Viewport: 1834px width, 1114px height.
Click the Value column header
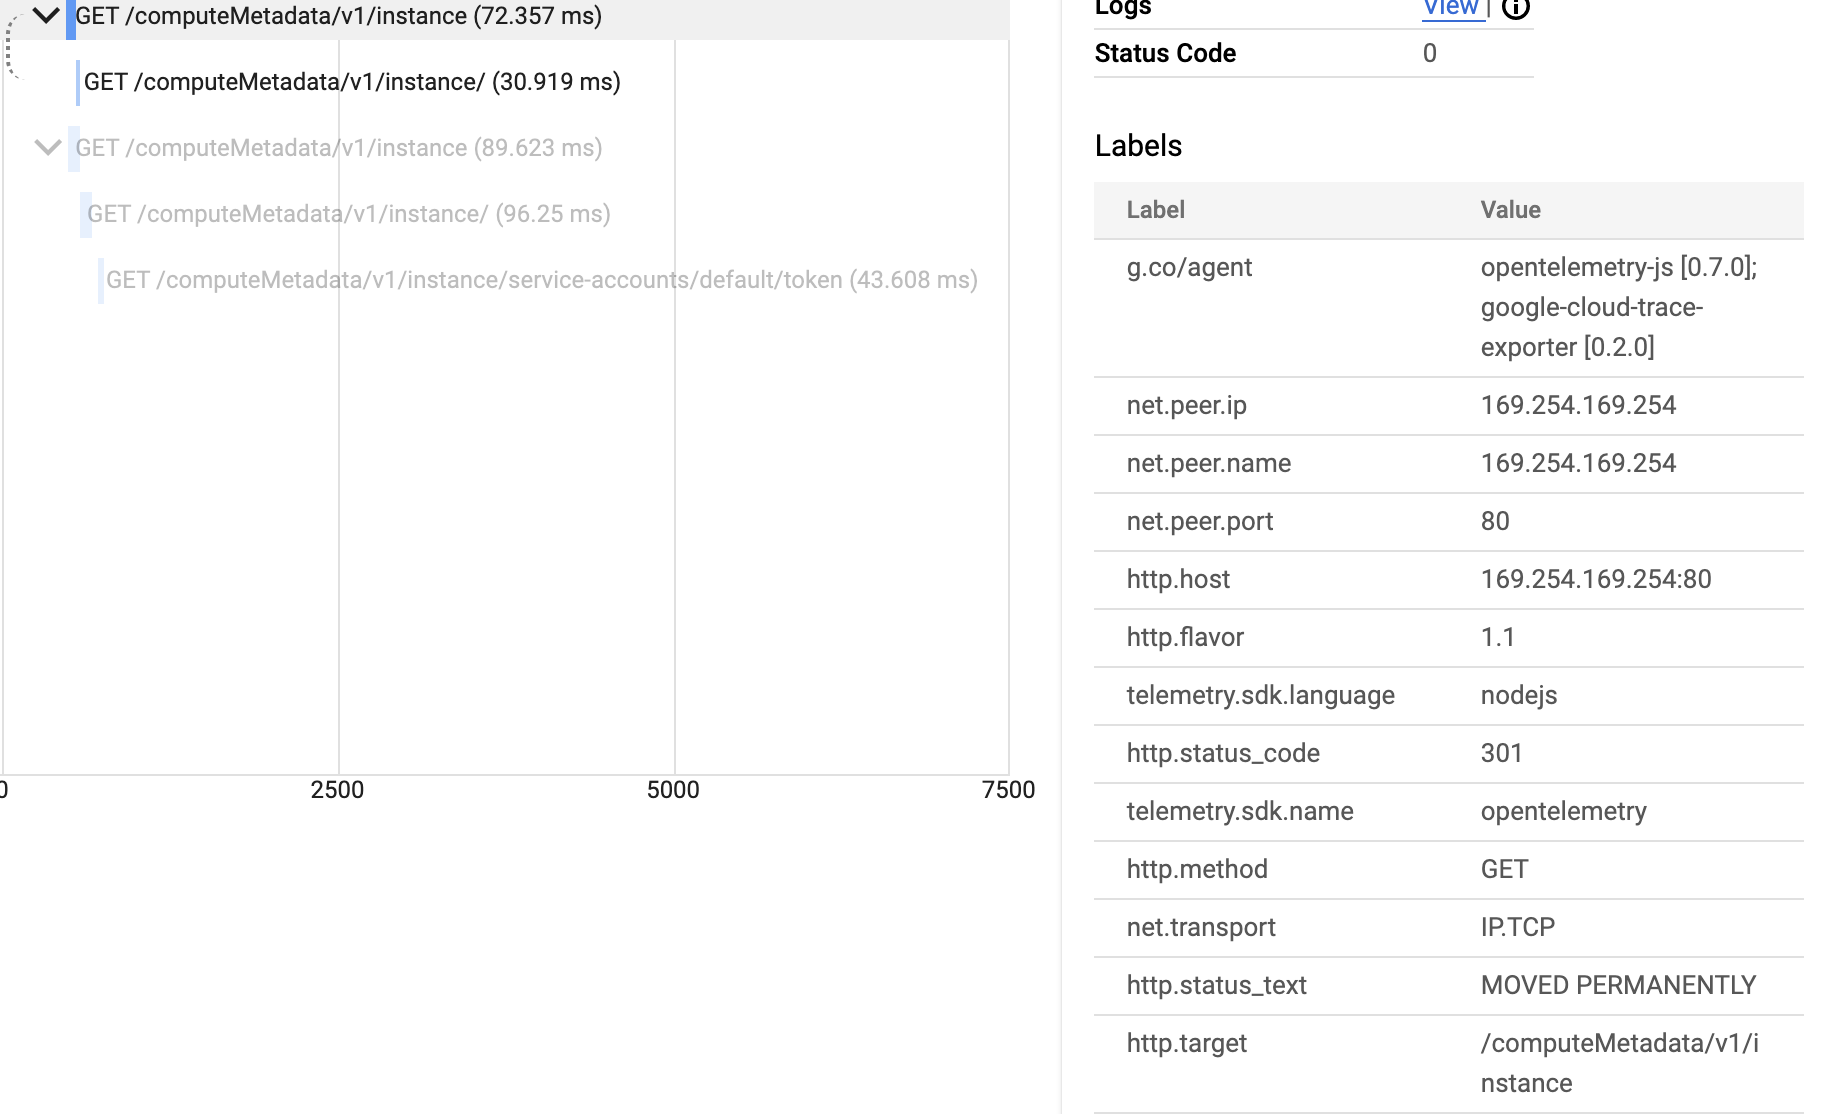click(x=1510, y=210)
